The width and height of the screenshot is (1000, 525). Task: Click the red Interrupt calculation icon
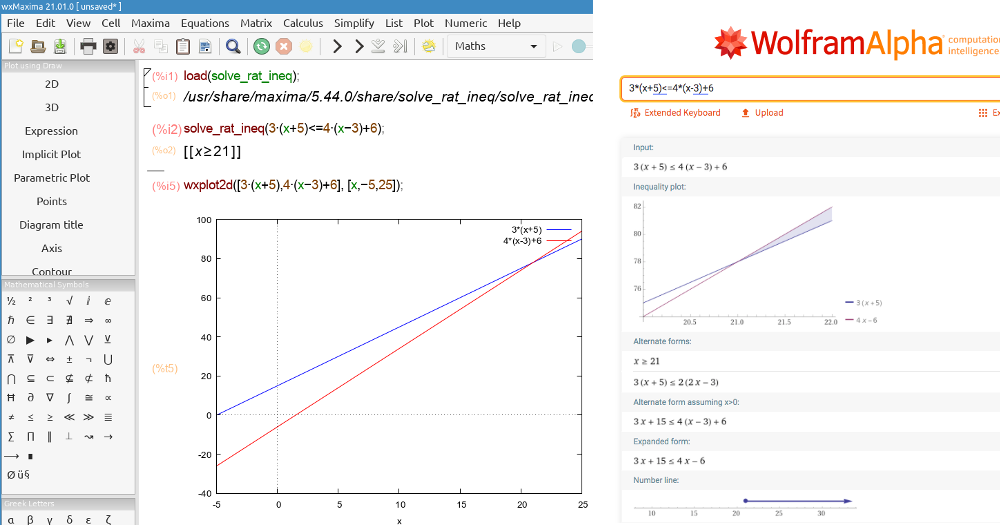pos(284,46)
